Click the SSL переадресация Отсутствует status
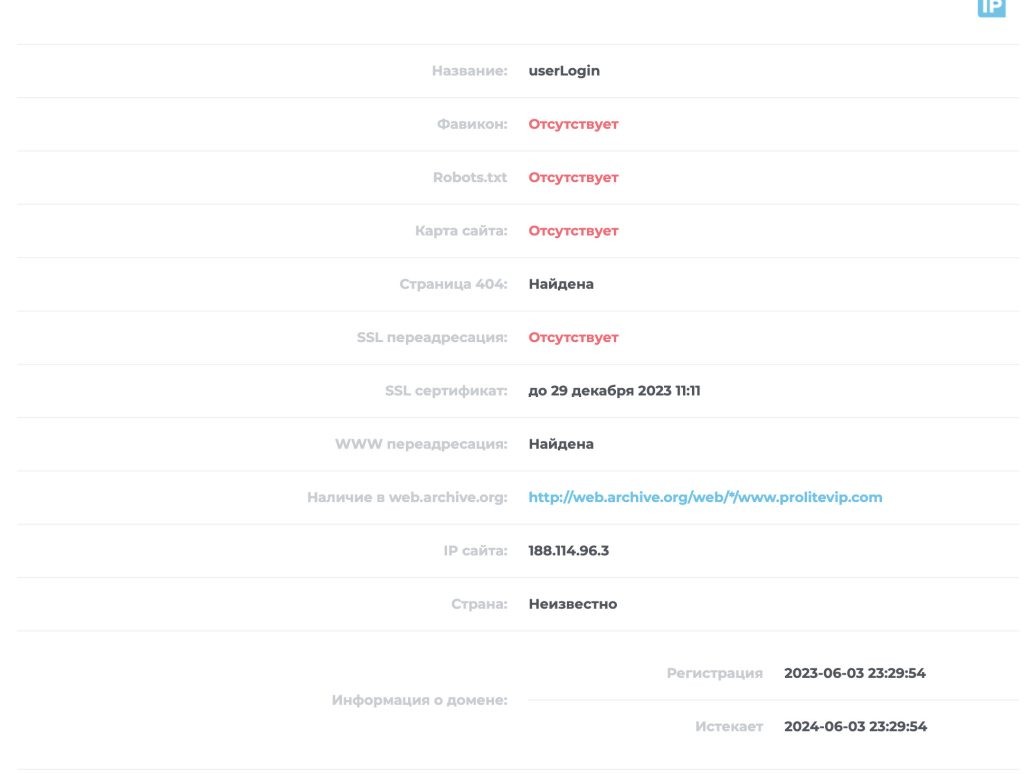The height and width of the screenshot is (774, 1024). [573, 338]
